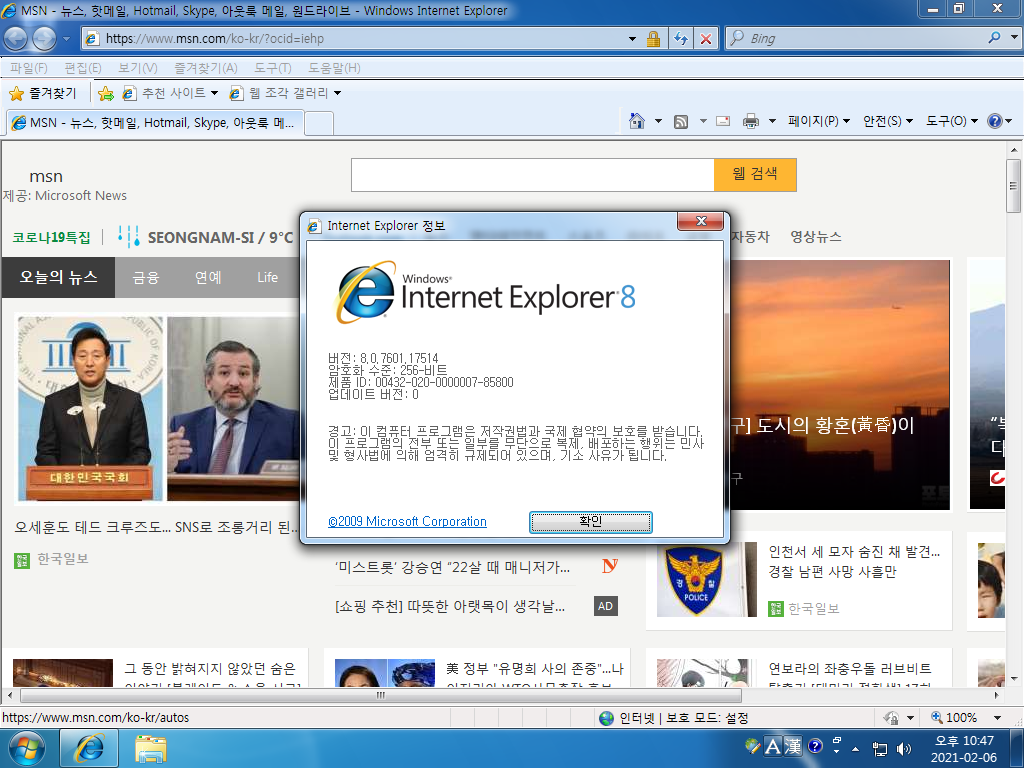This screenshot has height=768, width=1024.
Task: Click the volume speaker tray icon
Action: pyautogui.click(x=904, y=748)
